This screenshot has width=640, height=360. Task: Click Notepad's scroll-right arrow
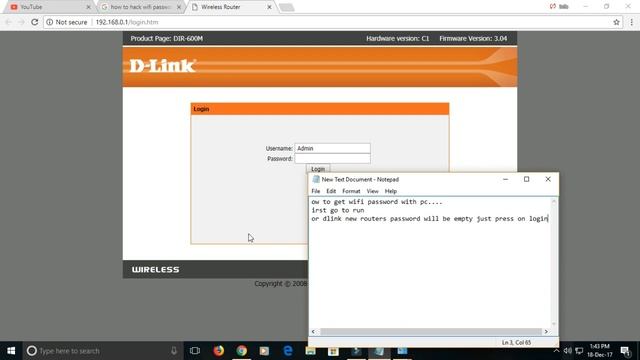(x=546, y=331)
